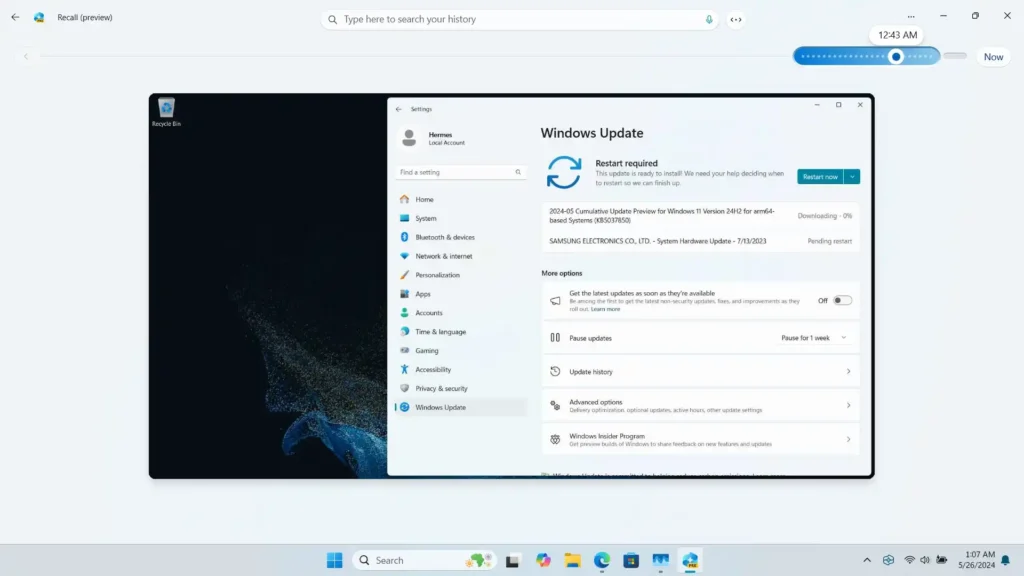Expand Update history chevron
This screenshot has height=576, width=1024.
click(x=848, y=372)
